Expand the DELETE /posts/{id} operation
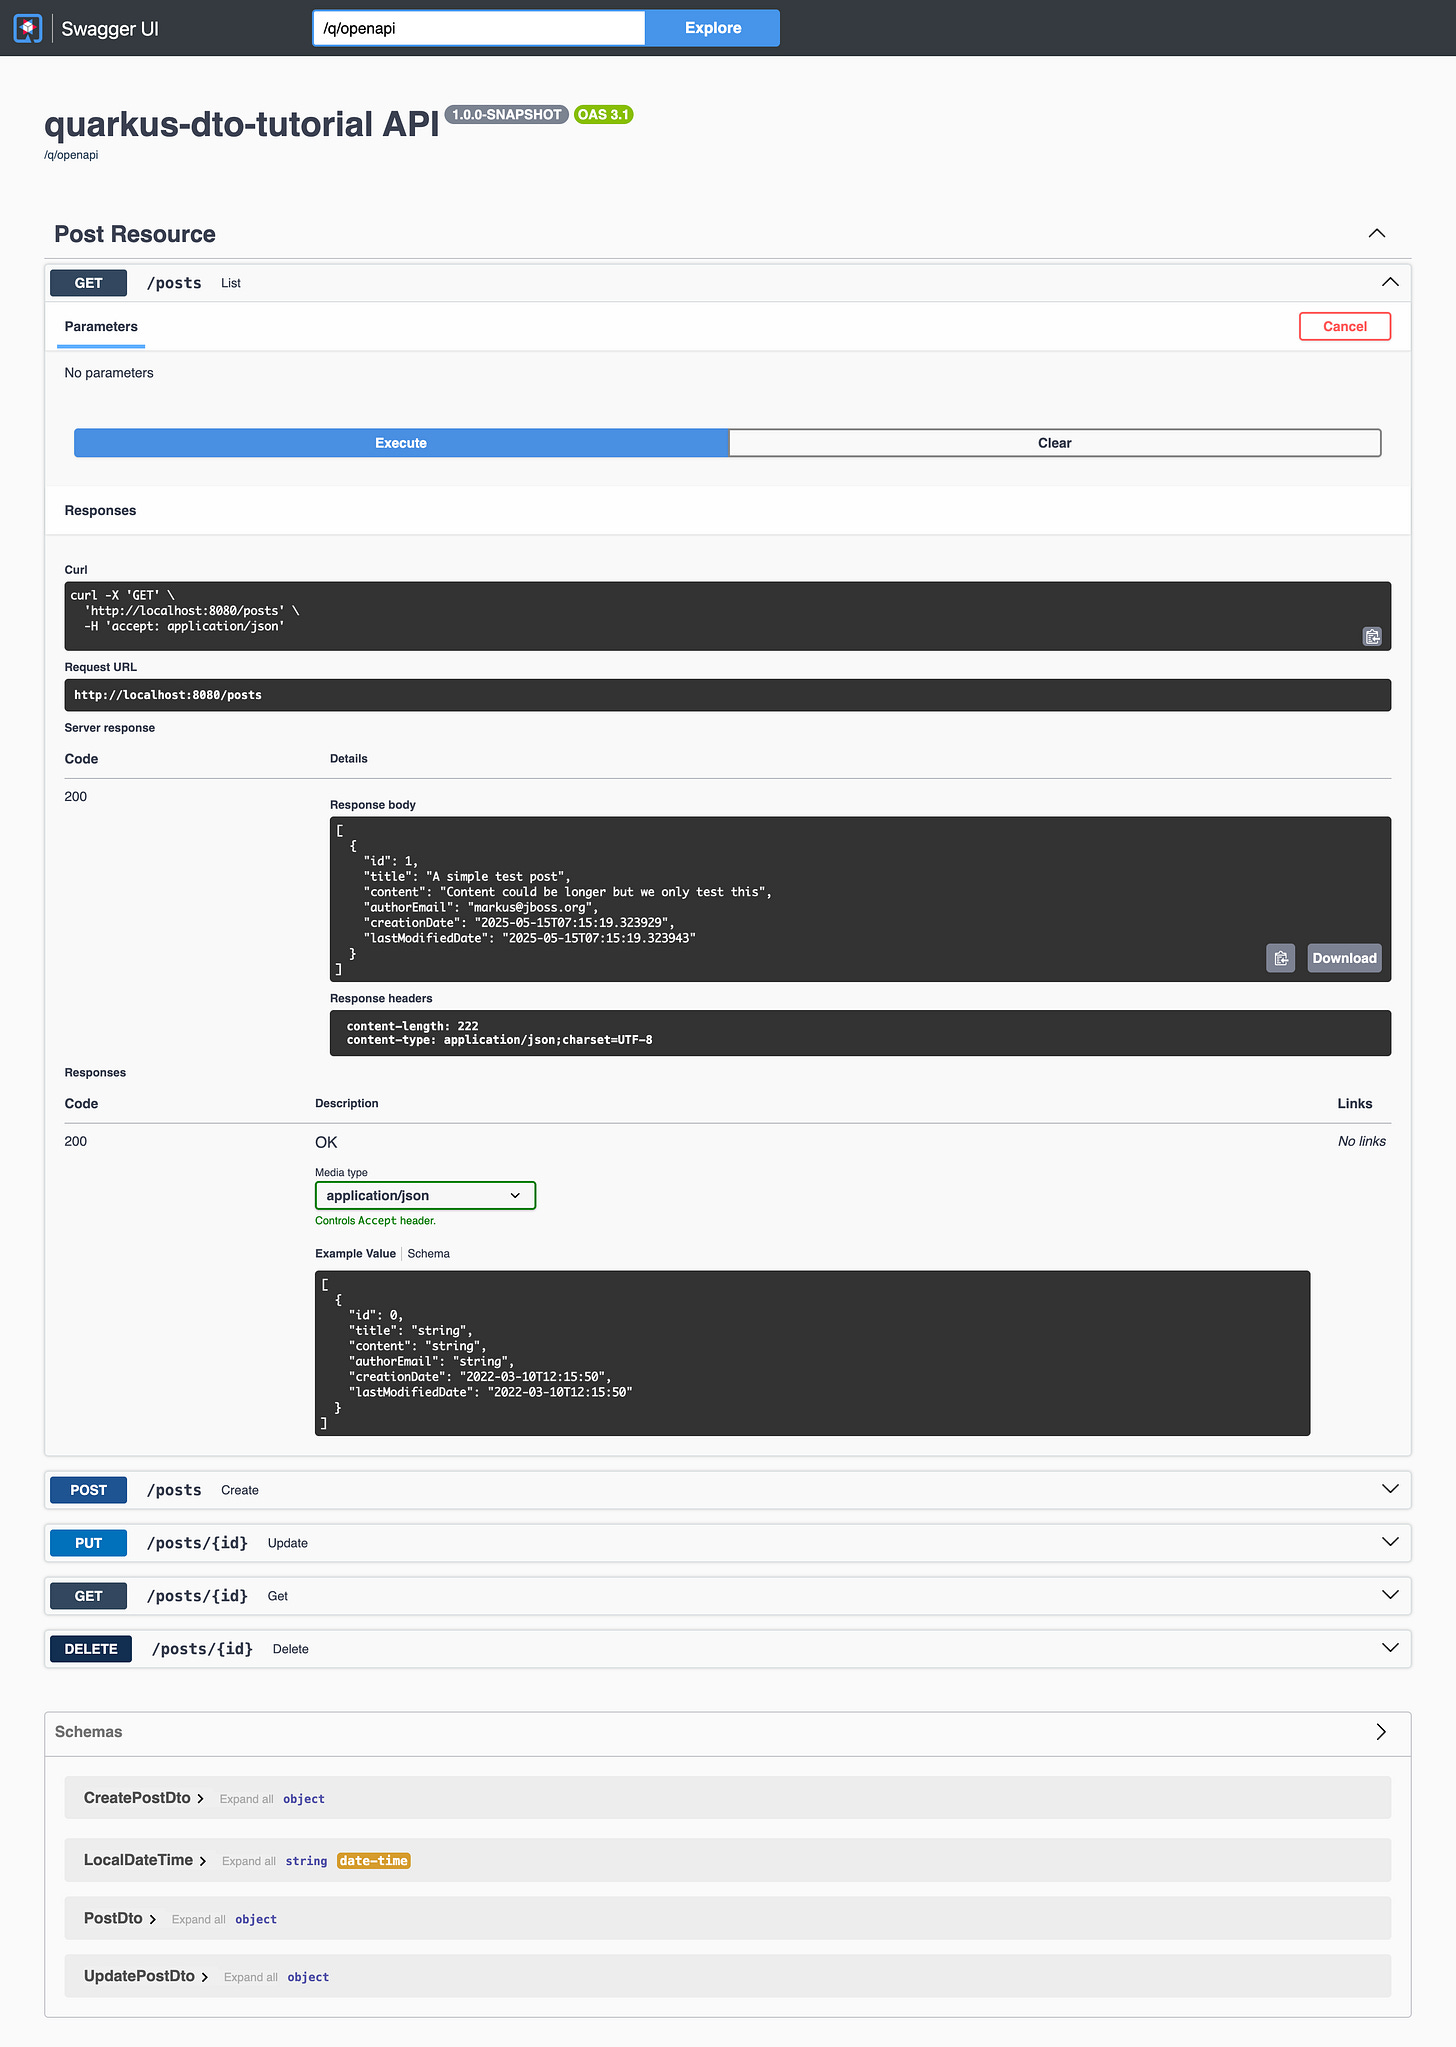 1390,1648
